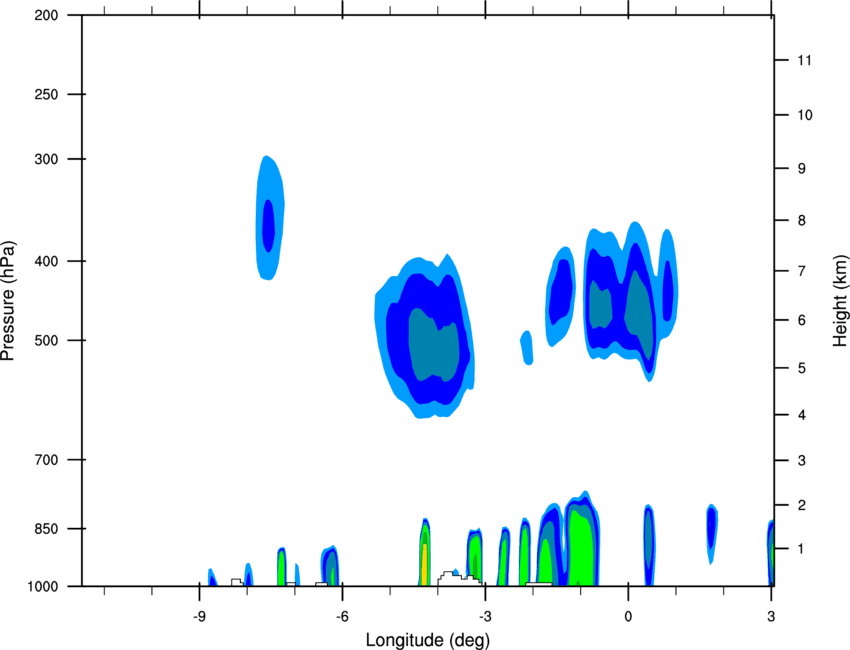Click the yellow-orange column near the surface
The height and width of the screenshot is (650, 850).
[x=424, y=564]
